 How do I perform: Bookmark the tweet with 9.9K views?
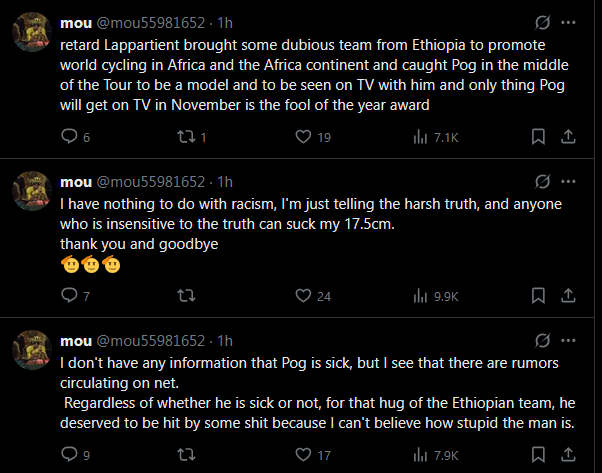[538, 296]
